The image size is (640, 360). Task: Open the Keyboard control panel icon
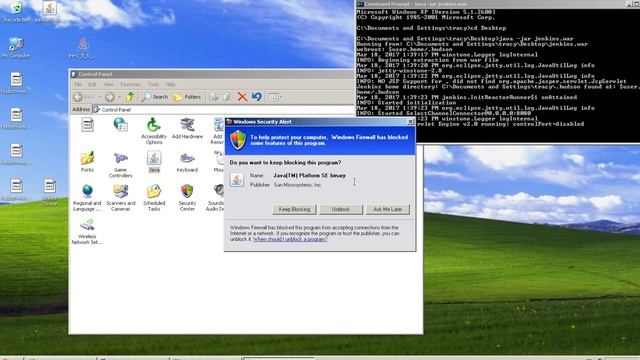tap(187, 162)
